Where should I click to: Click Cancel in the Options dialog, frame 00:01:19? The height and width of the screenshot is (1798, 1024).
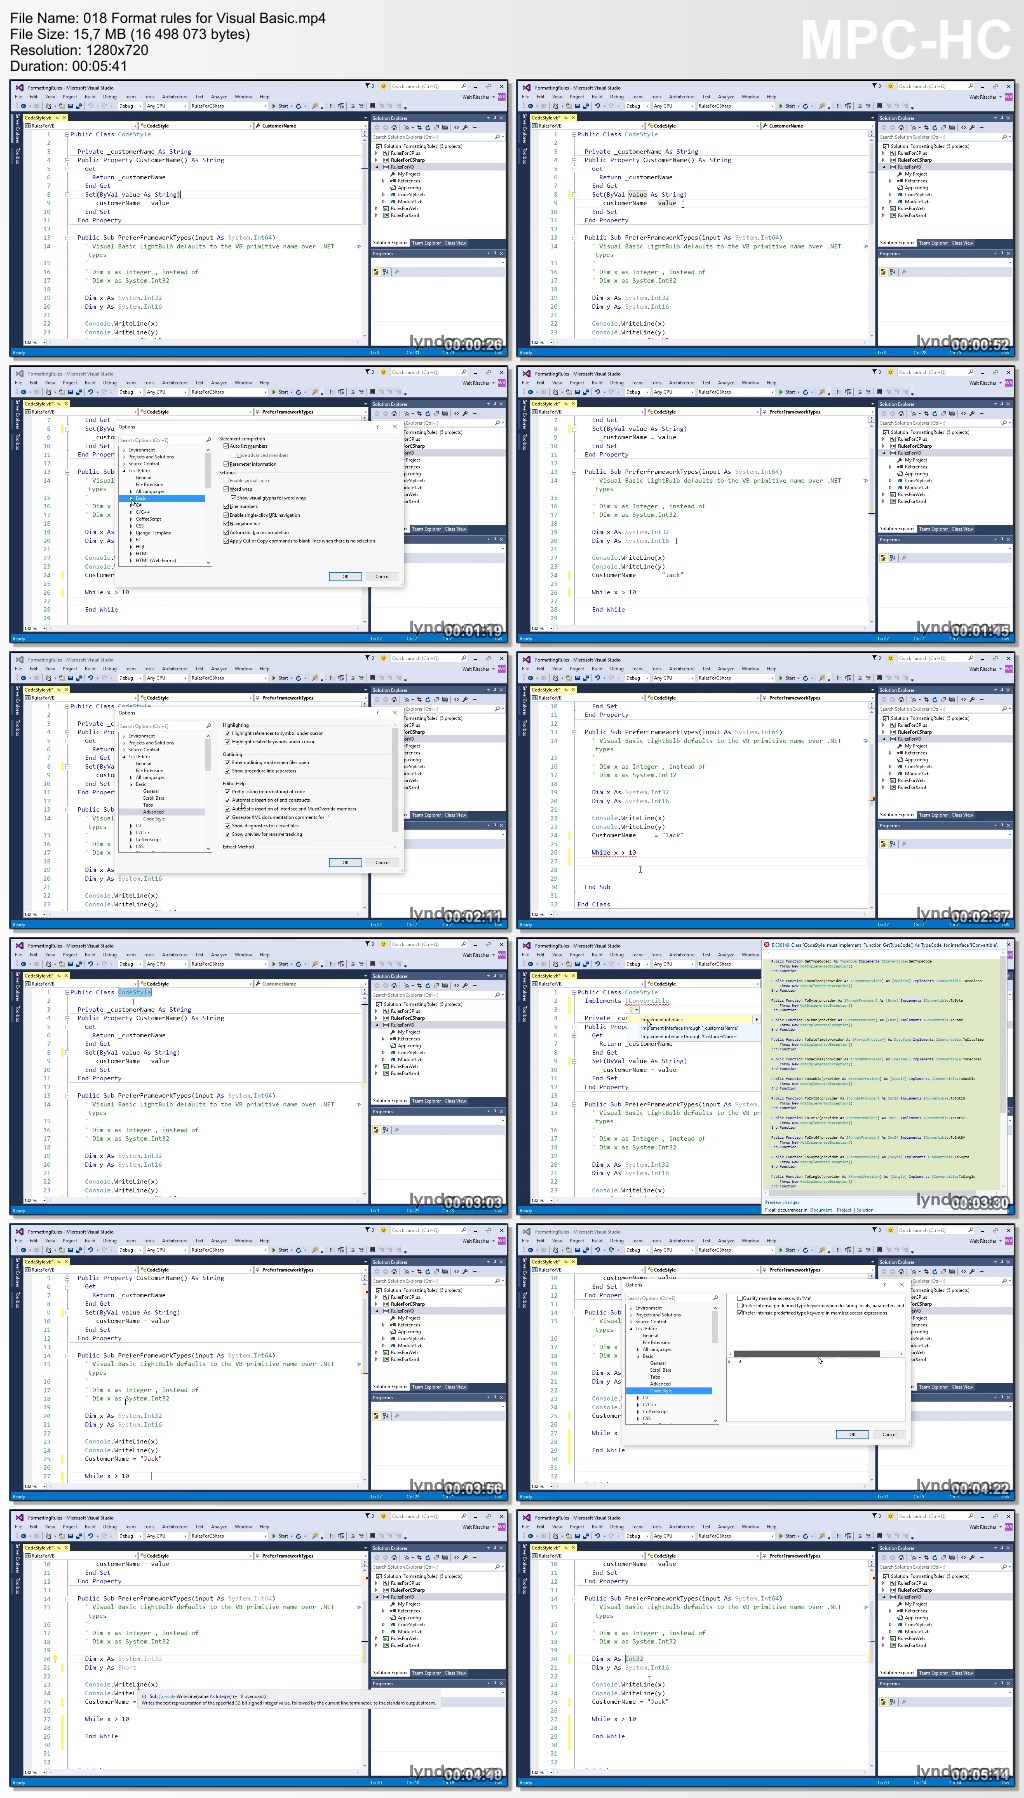click(x=382, y=576)
